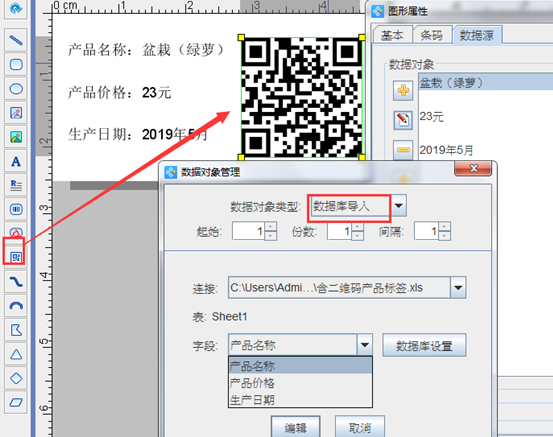This screenshot has width=553, height=437.
Task: Click the 起始 number field
Action: coord(248,231)
